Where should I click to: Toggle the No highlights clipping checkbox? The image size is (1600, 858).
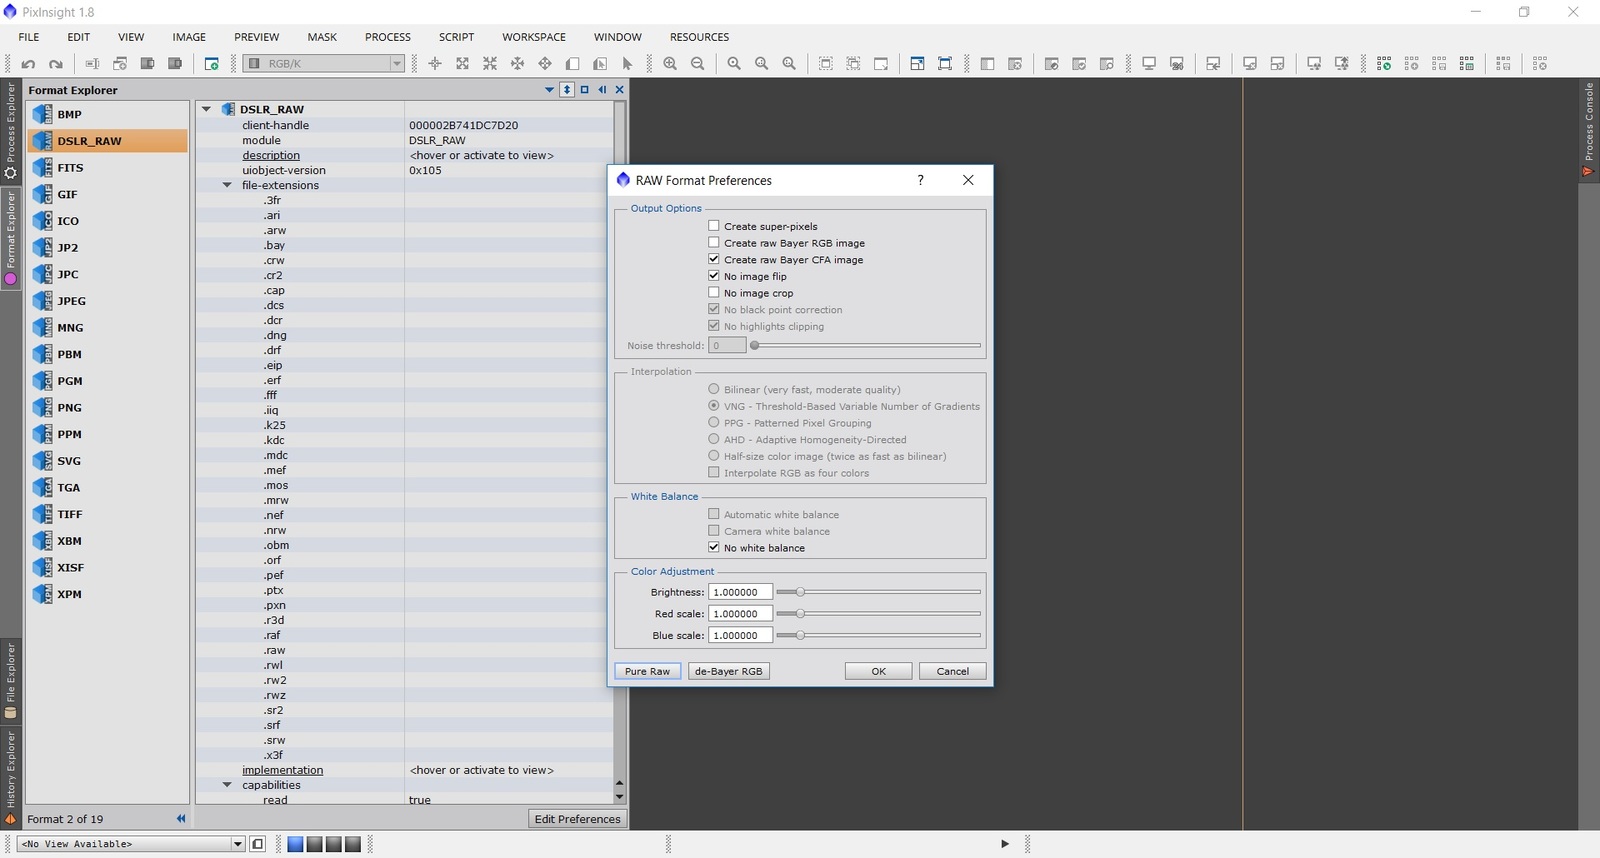click(x=714, y=326)
